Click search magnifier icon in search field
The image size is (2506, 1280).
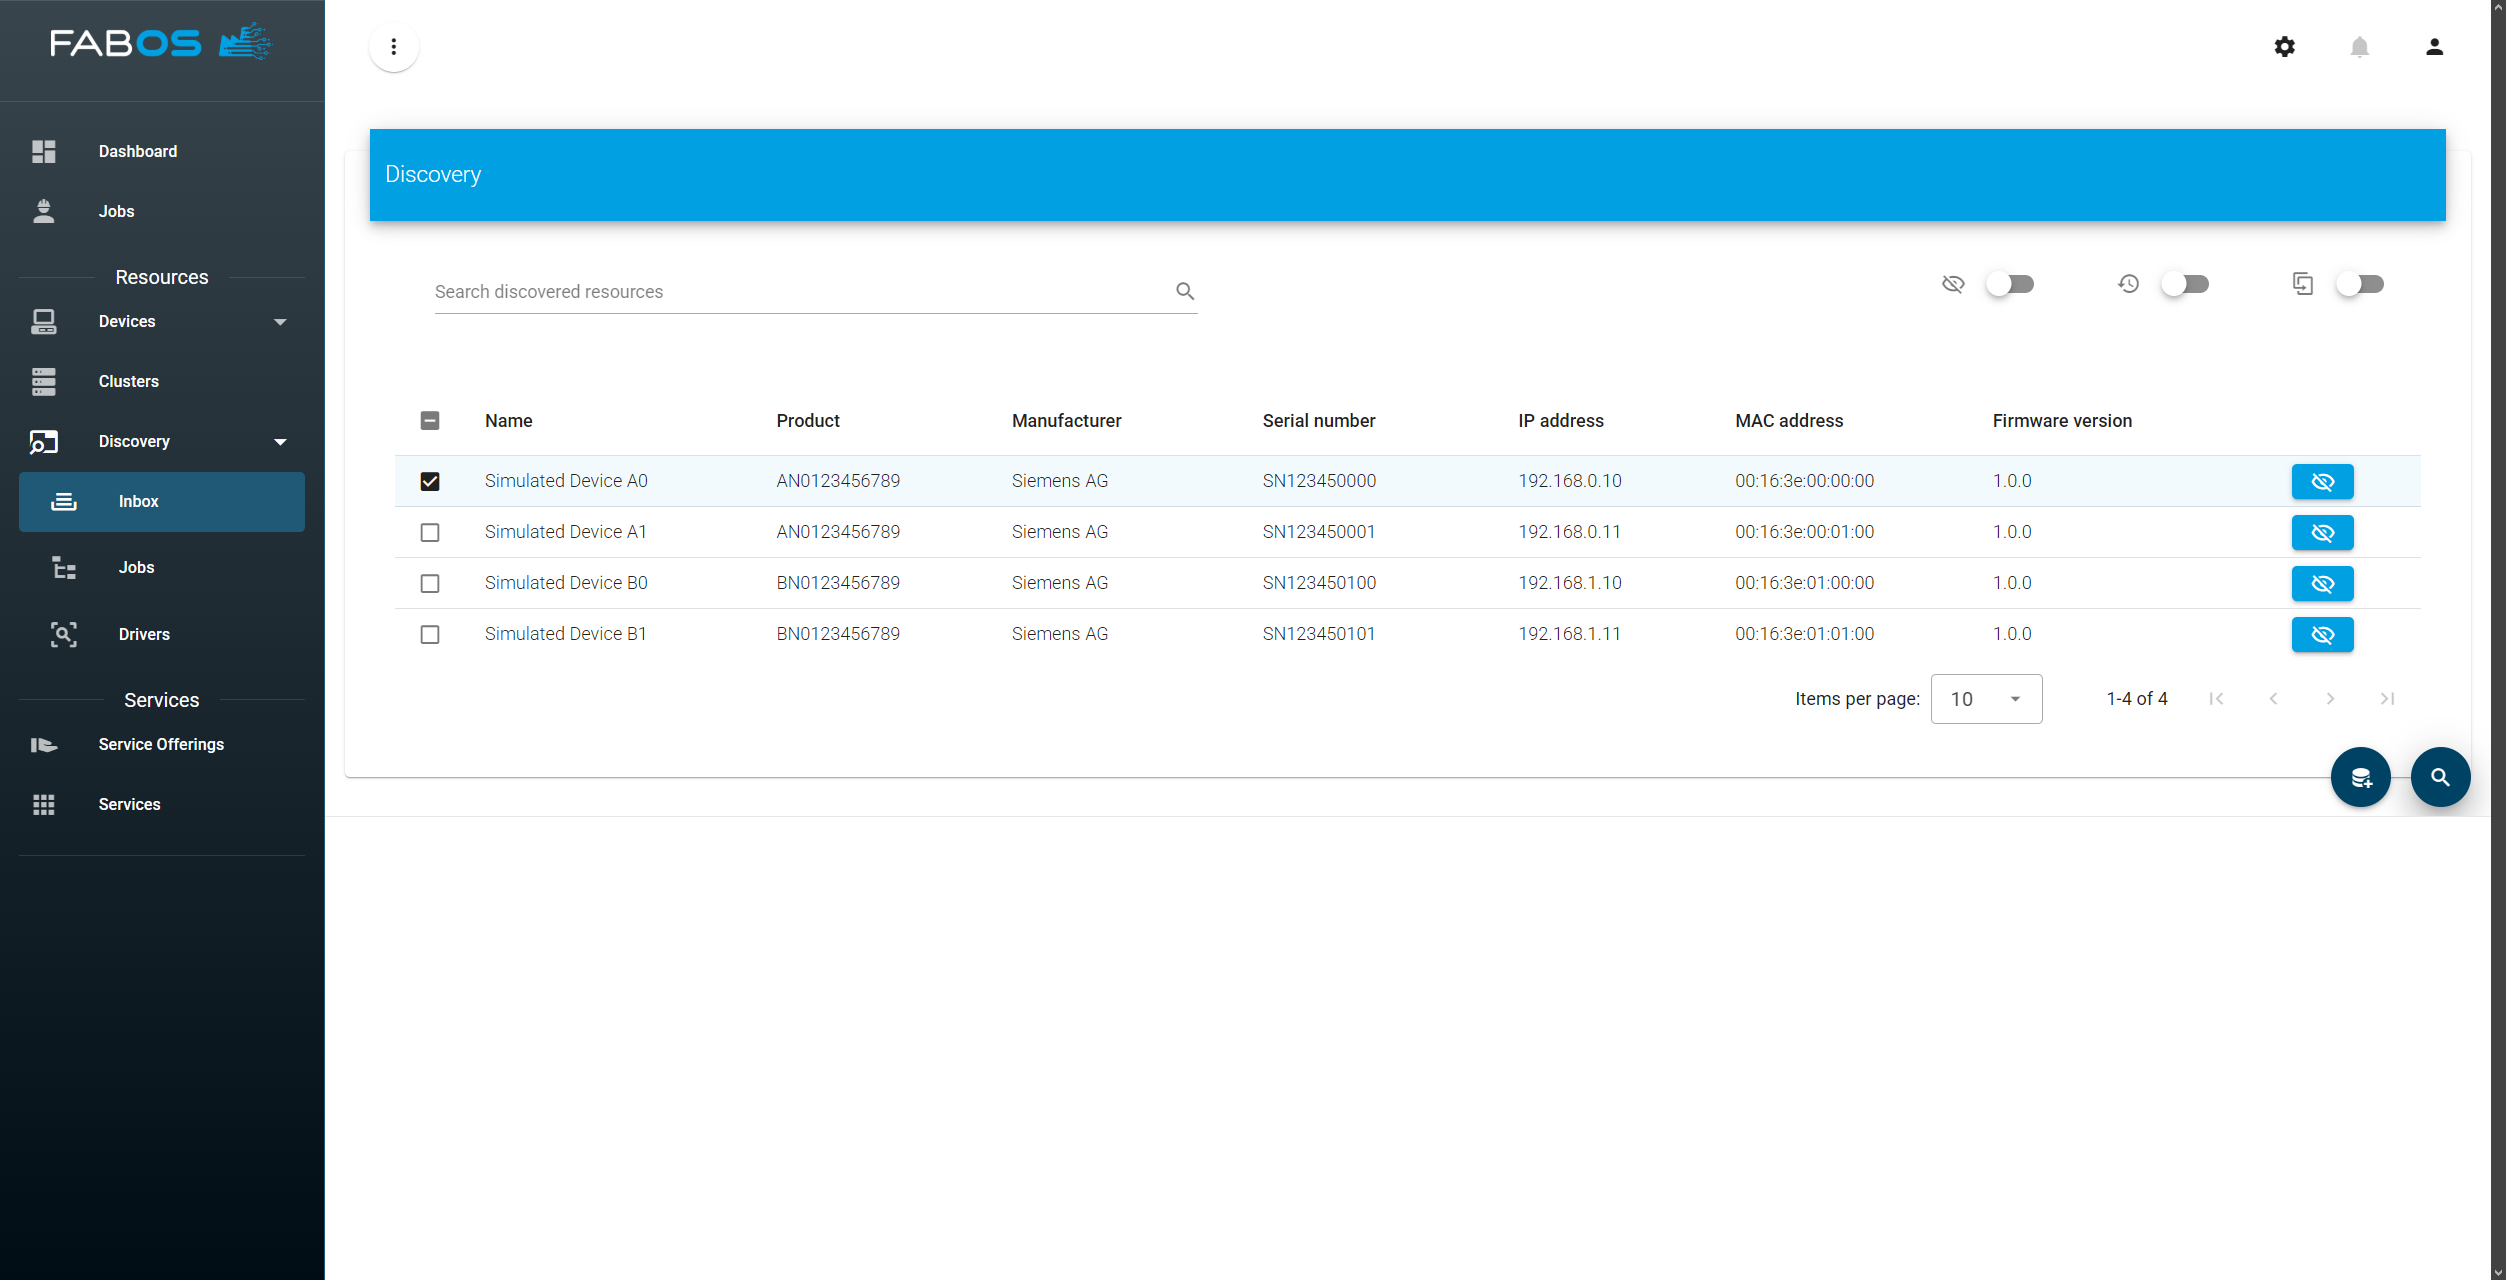click(x=1185, y=291)
